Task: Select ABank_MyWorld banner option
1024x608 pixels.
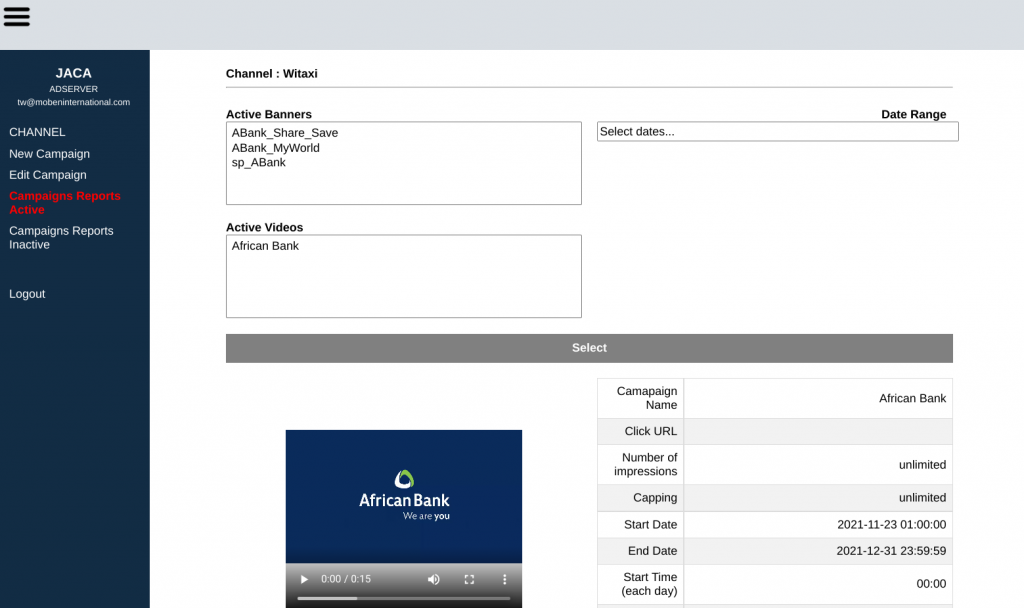Action: (x=275, y=148)
